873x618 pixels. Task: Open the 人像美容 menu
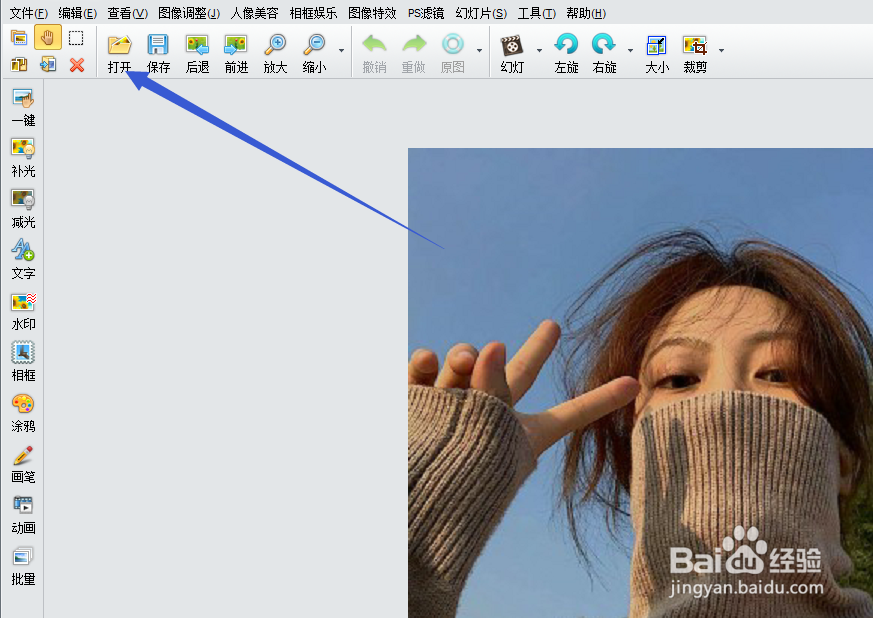(x=254, y=13)
